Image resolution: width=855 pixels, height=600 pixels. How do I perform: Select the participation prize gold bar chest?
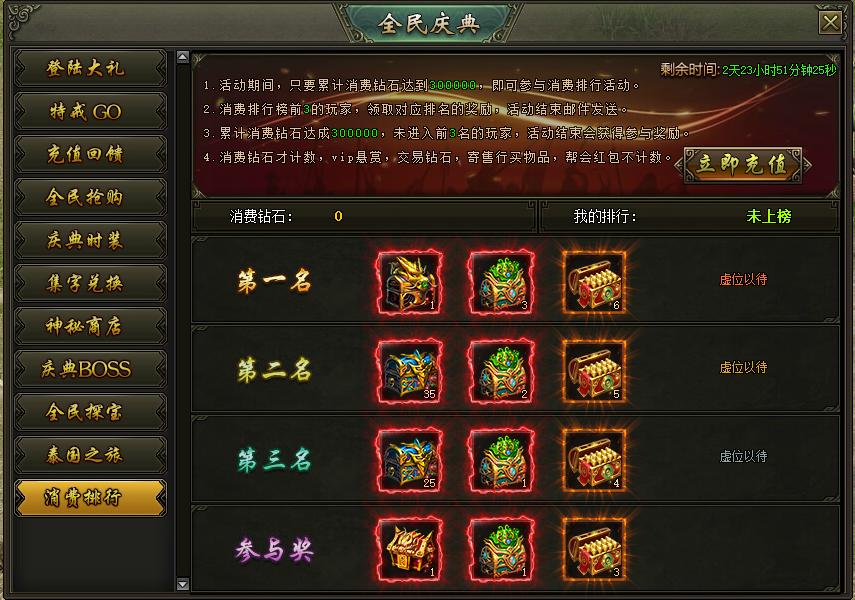click(x=594, y=549)
